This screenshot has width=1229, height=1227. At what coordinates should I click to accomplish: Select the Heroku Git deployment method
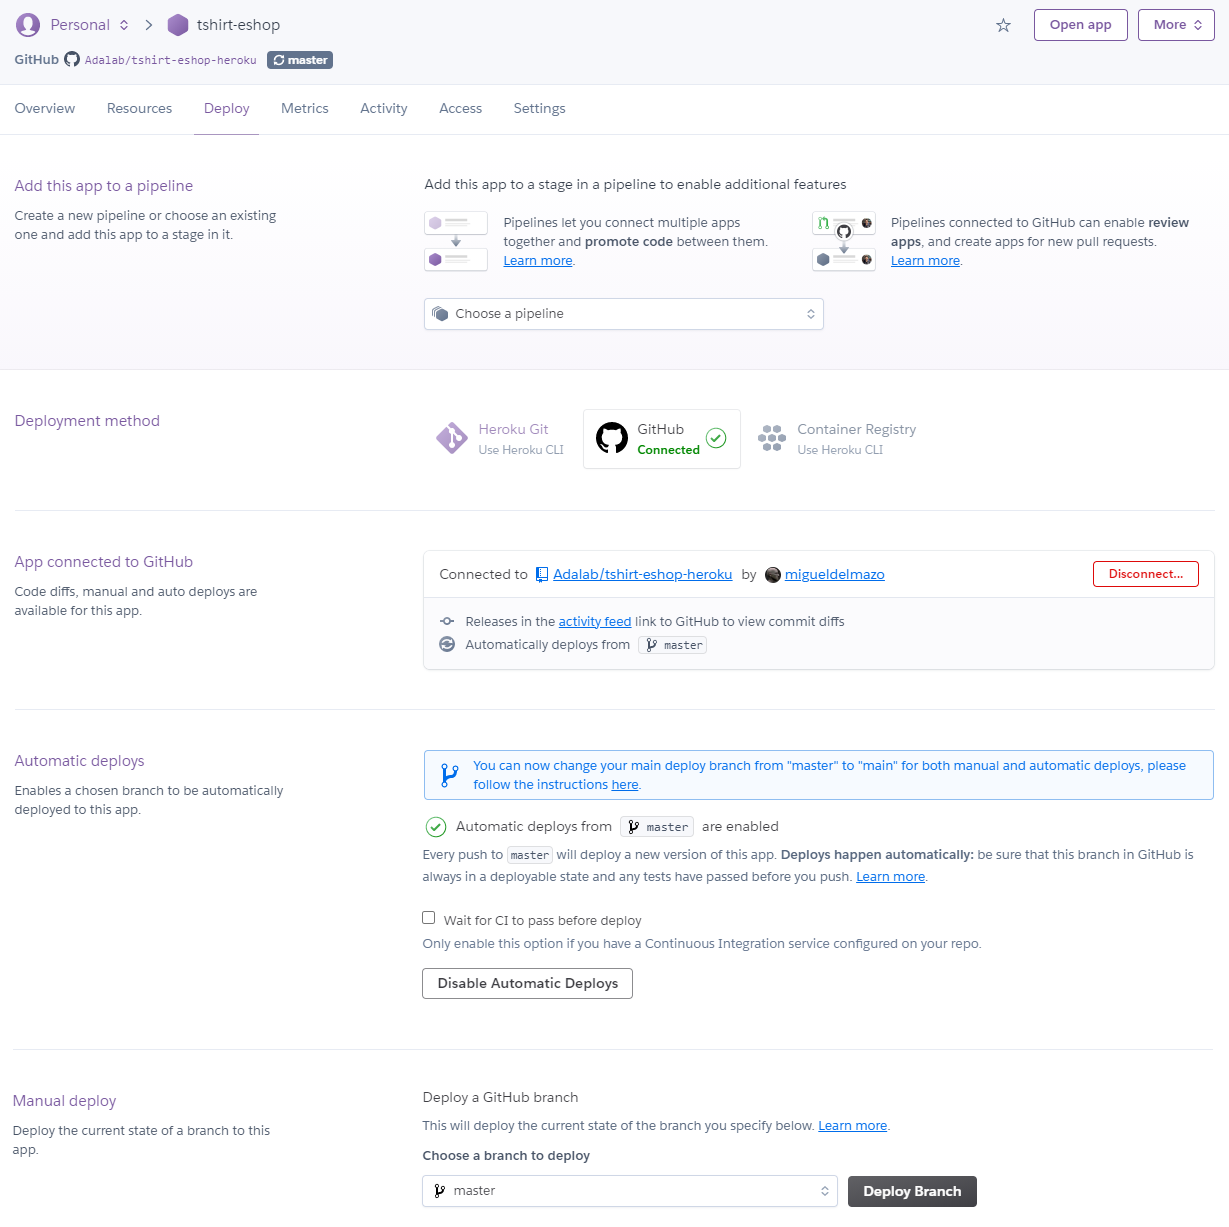501,439
